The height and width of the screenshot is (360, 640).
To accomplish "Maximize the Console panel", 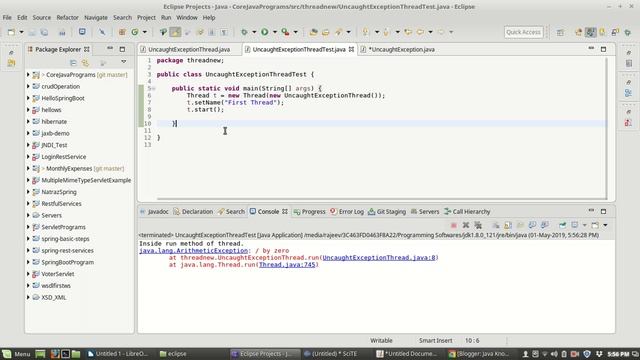I will [x=603, y=211].
